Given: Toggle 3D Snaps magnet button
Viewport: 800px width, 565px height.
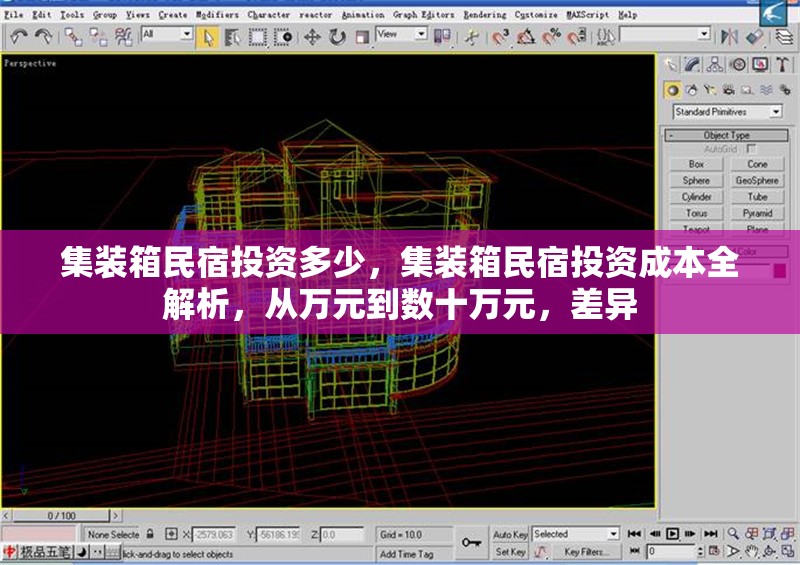Looking at the screenshot, I should pos(501,37).
